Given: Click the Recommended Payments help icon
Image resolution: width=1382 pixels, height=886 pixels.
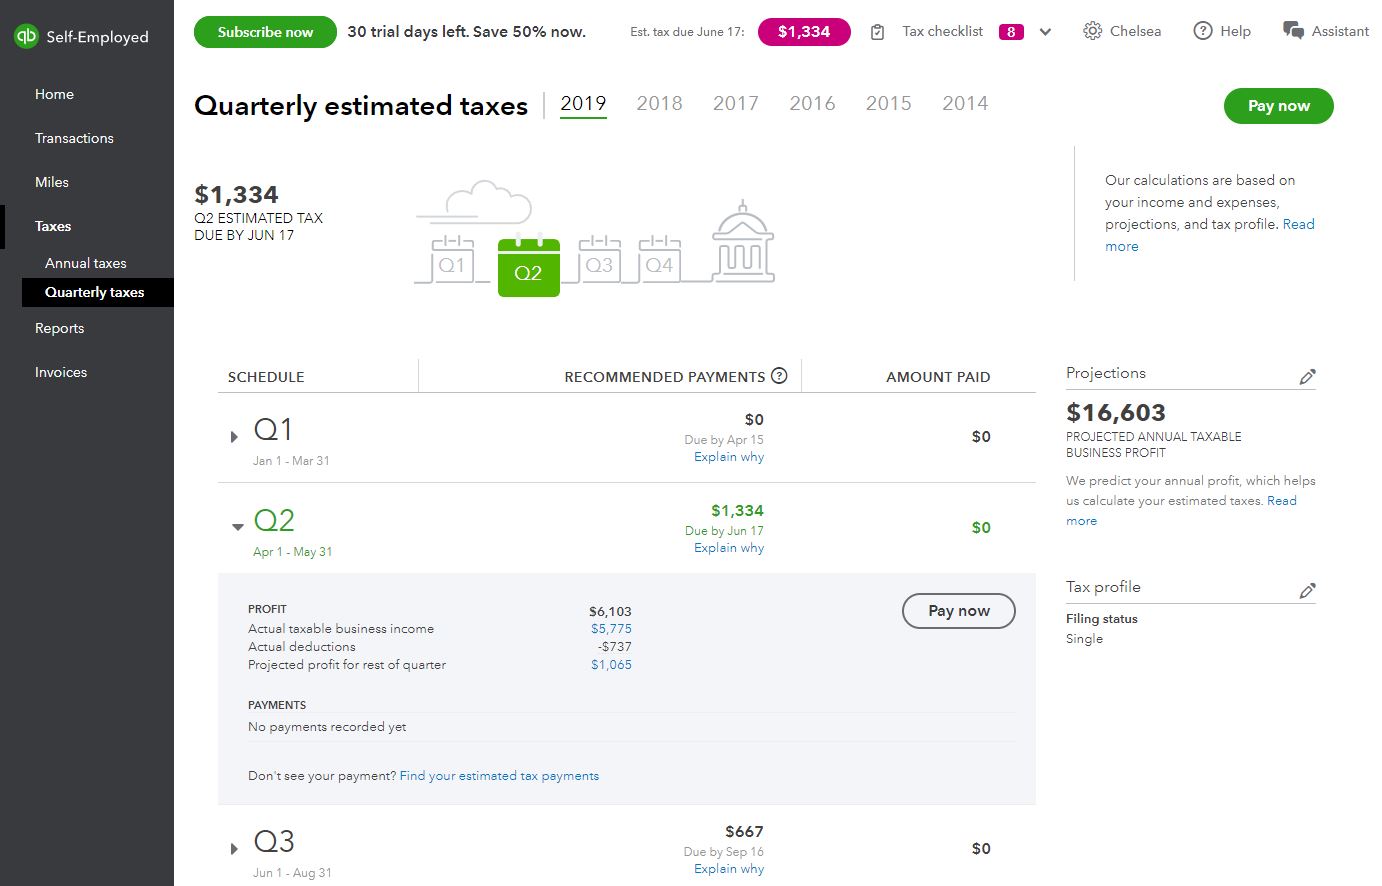Looking at the screenshot, I should [x=780, y=376].
